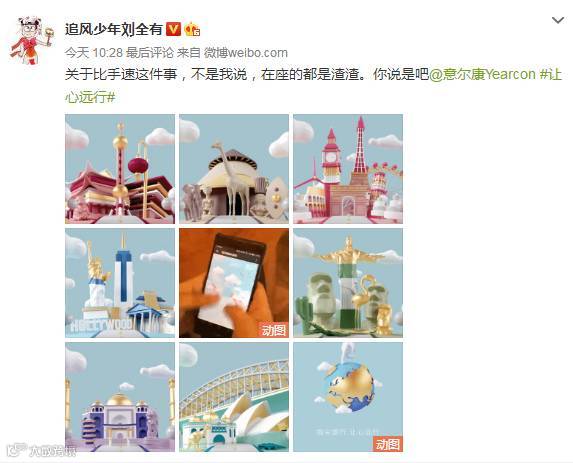Open the Big Ben and Eiffel Tower thumbnail
The image size is (573, 463).
[348, 169]
